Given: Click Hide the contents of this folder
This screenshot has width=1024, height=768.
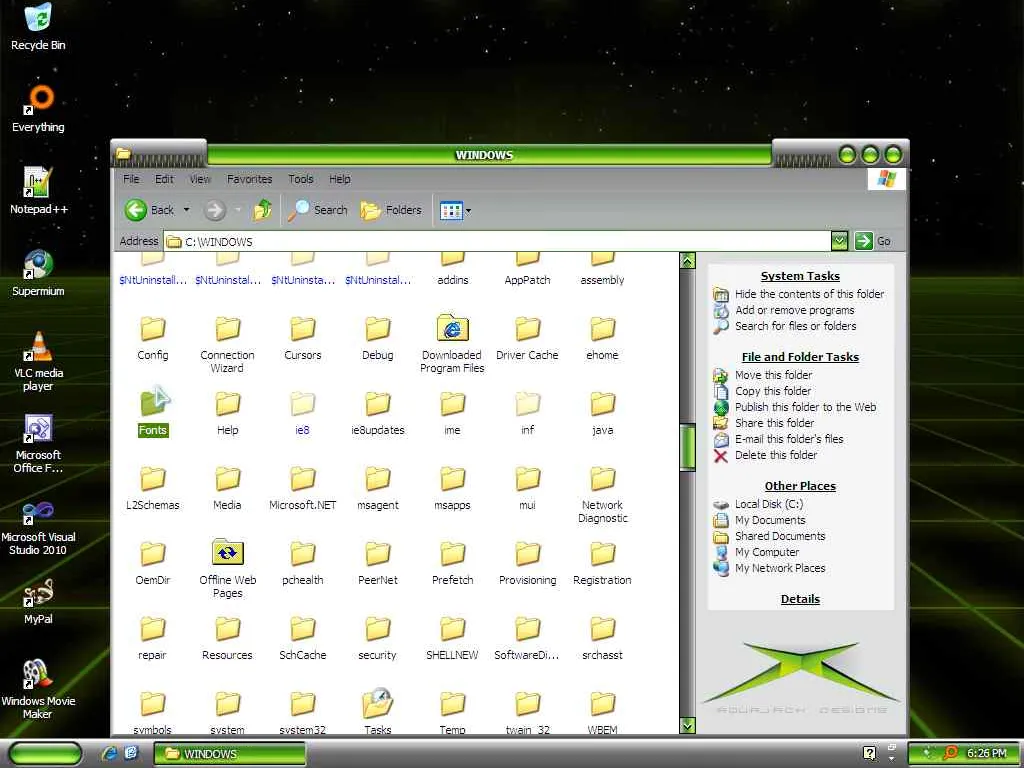Looking at the screenshot, I should coord(809,294).
